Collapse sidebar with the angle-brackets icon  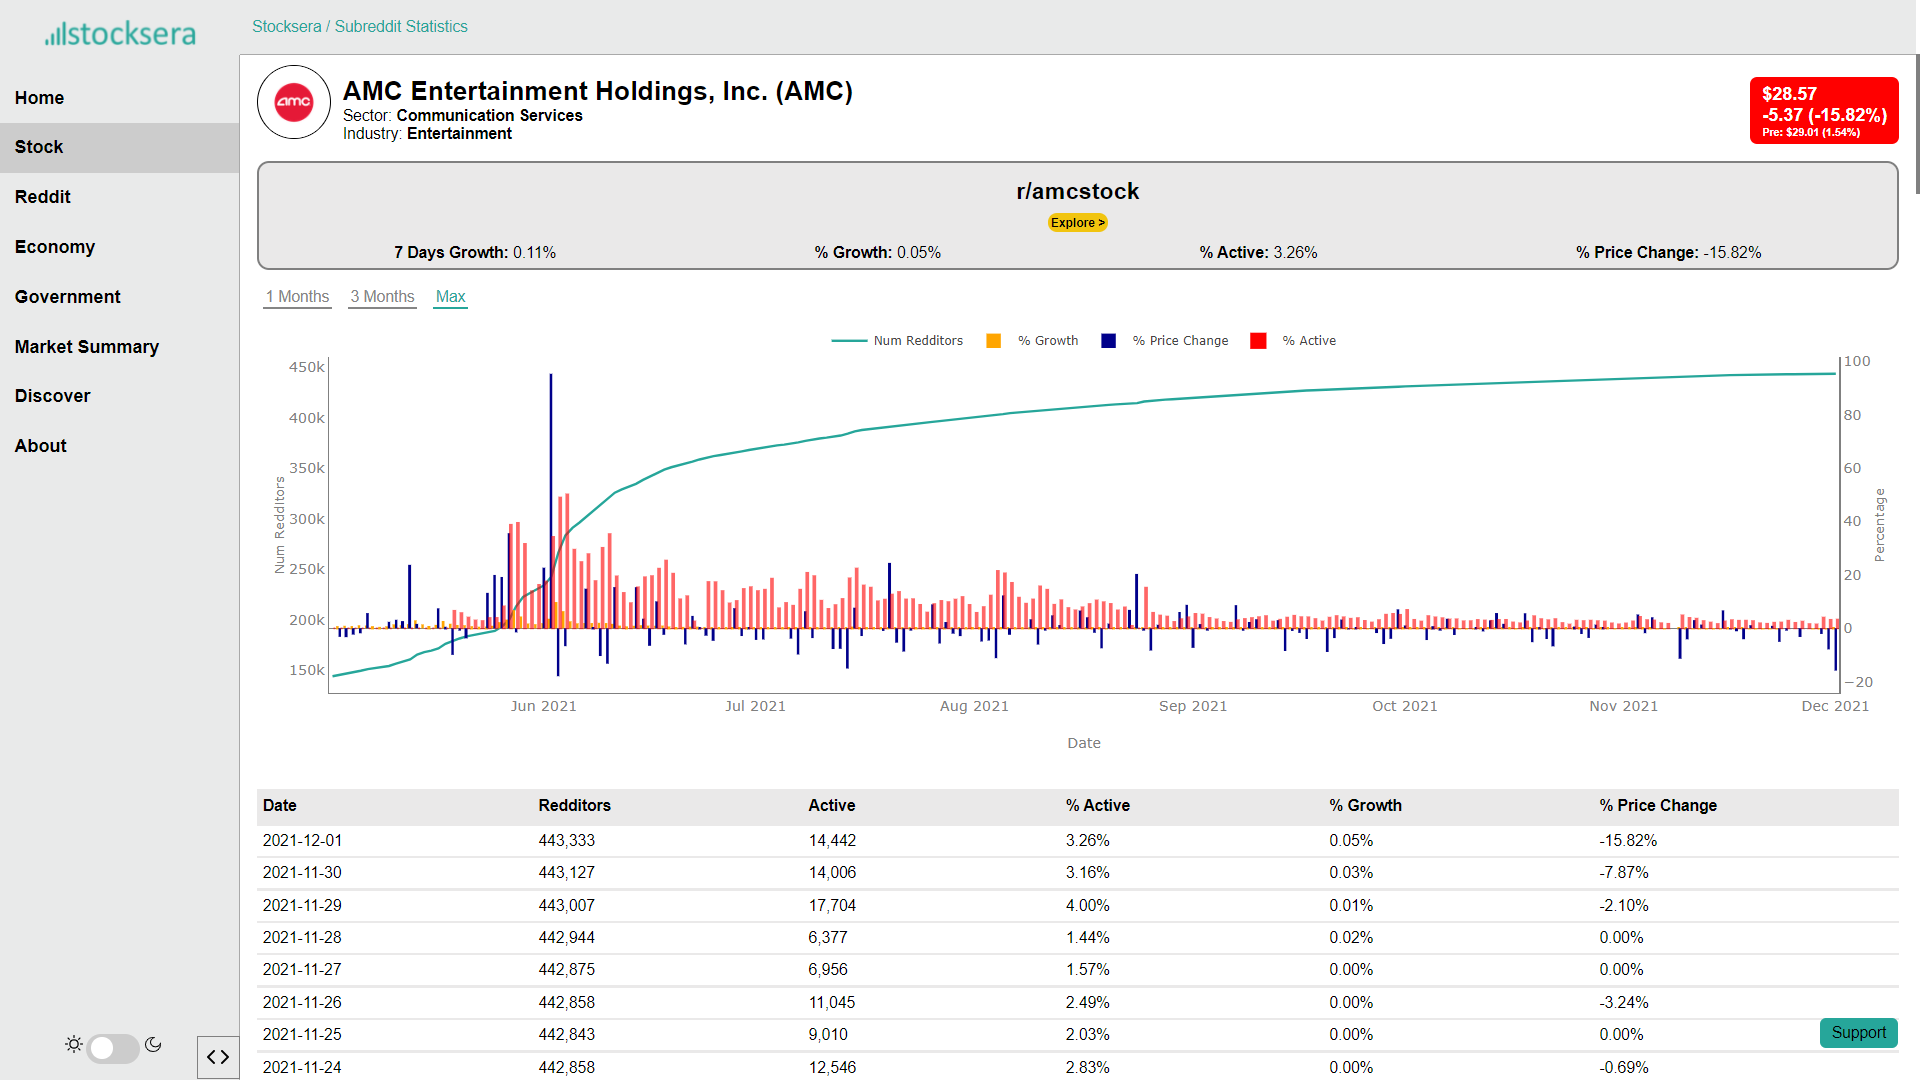coord(218,1057)
